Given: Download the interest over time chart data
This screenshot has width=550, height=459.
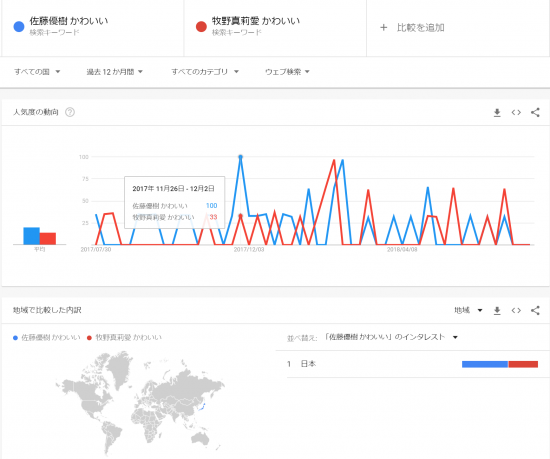Looking at the screenshot, I should point(497,113).
